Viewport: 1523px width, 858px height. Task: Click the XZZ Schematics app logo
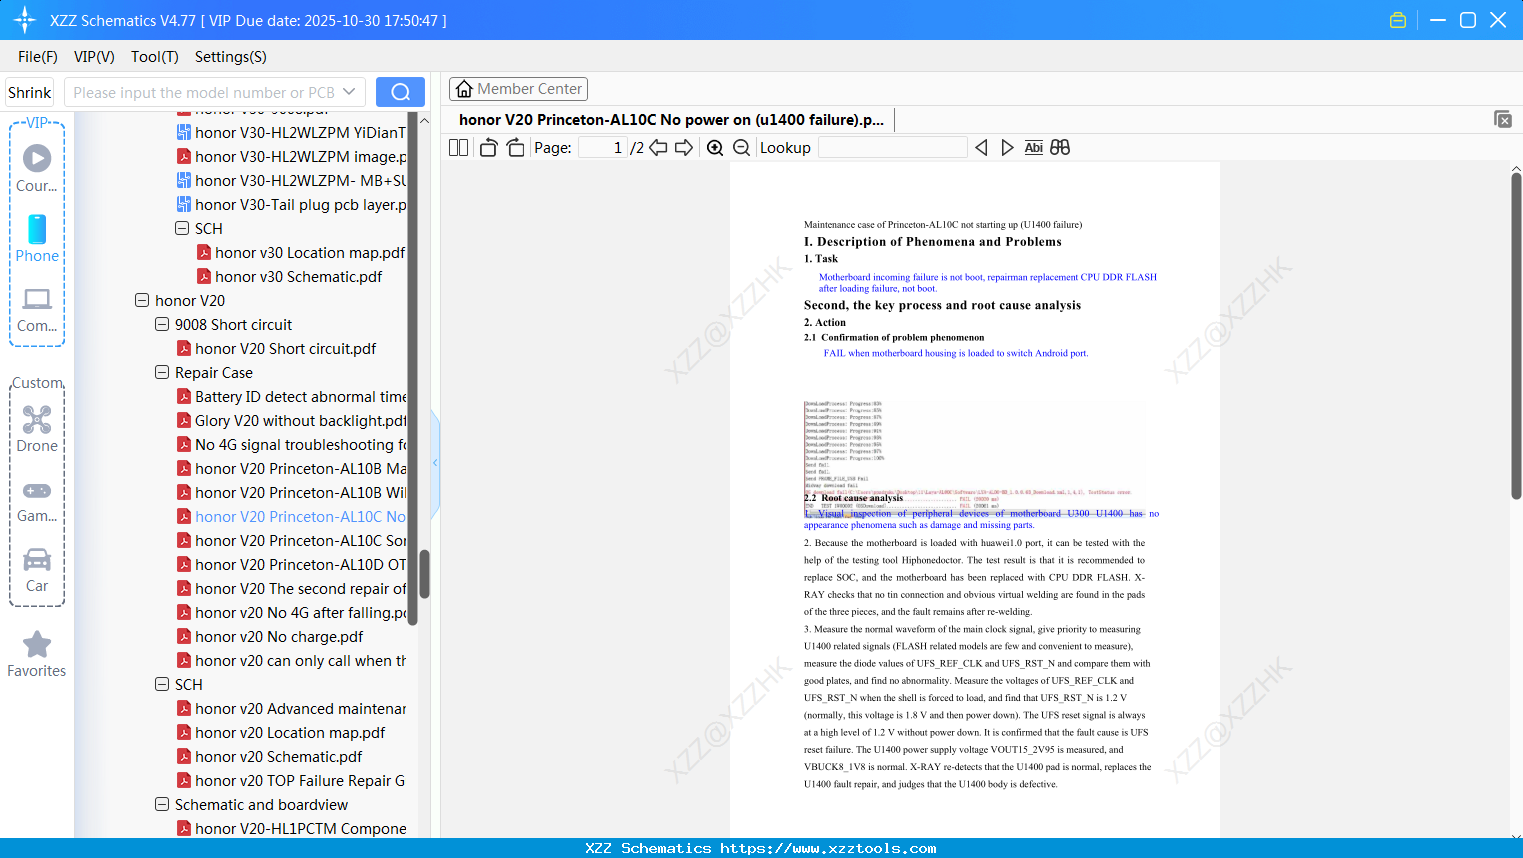pyautogui.click(x=25, y=20)
